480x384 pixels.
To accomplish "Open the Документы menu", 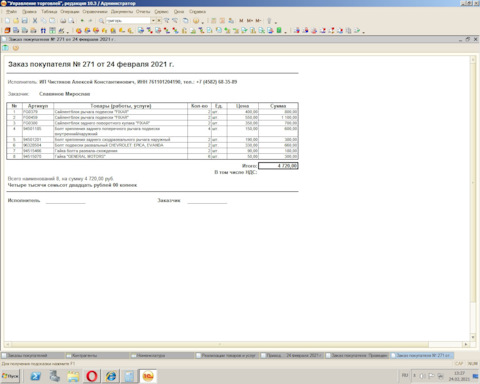I will click(x=122, y=11).
